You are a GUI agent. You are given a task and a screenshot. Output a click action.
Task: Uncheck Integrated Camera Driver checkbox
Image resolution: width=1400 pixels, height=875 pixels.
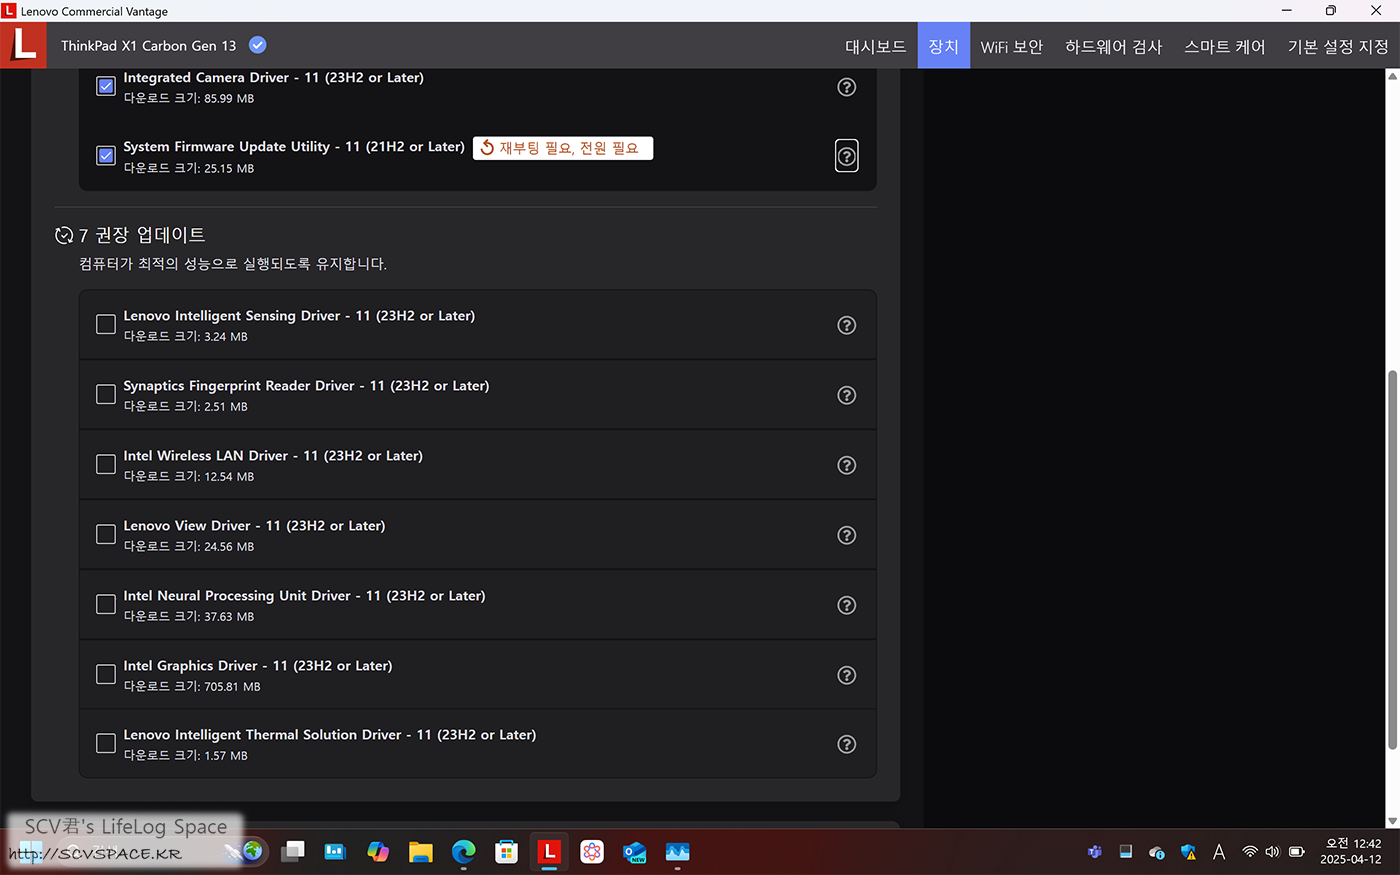click(106, 86)
